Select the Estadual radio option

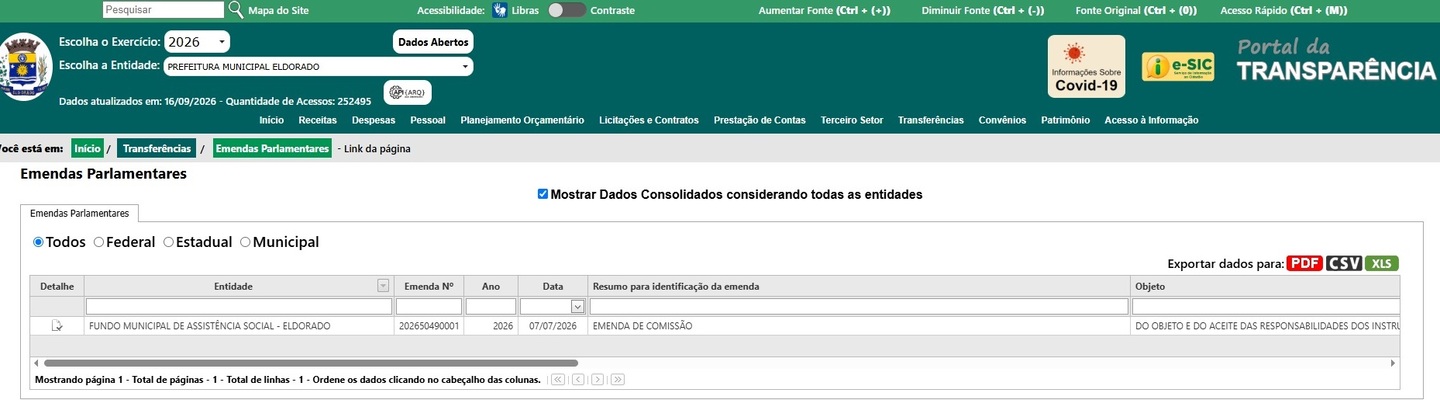[169, 242]
